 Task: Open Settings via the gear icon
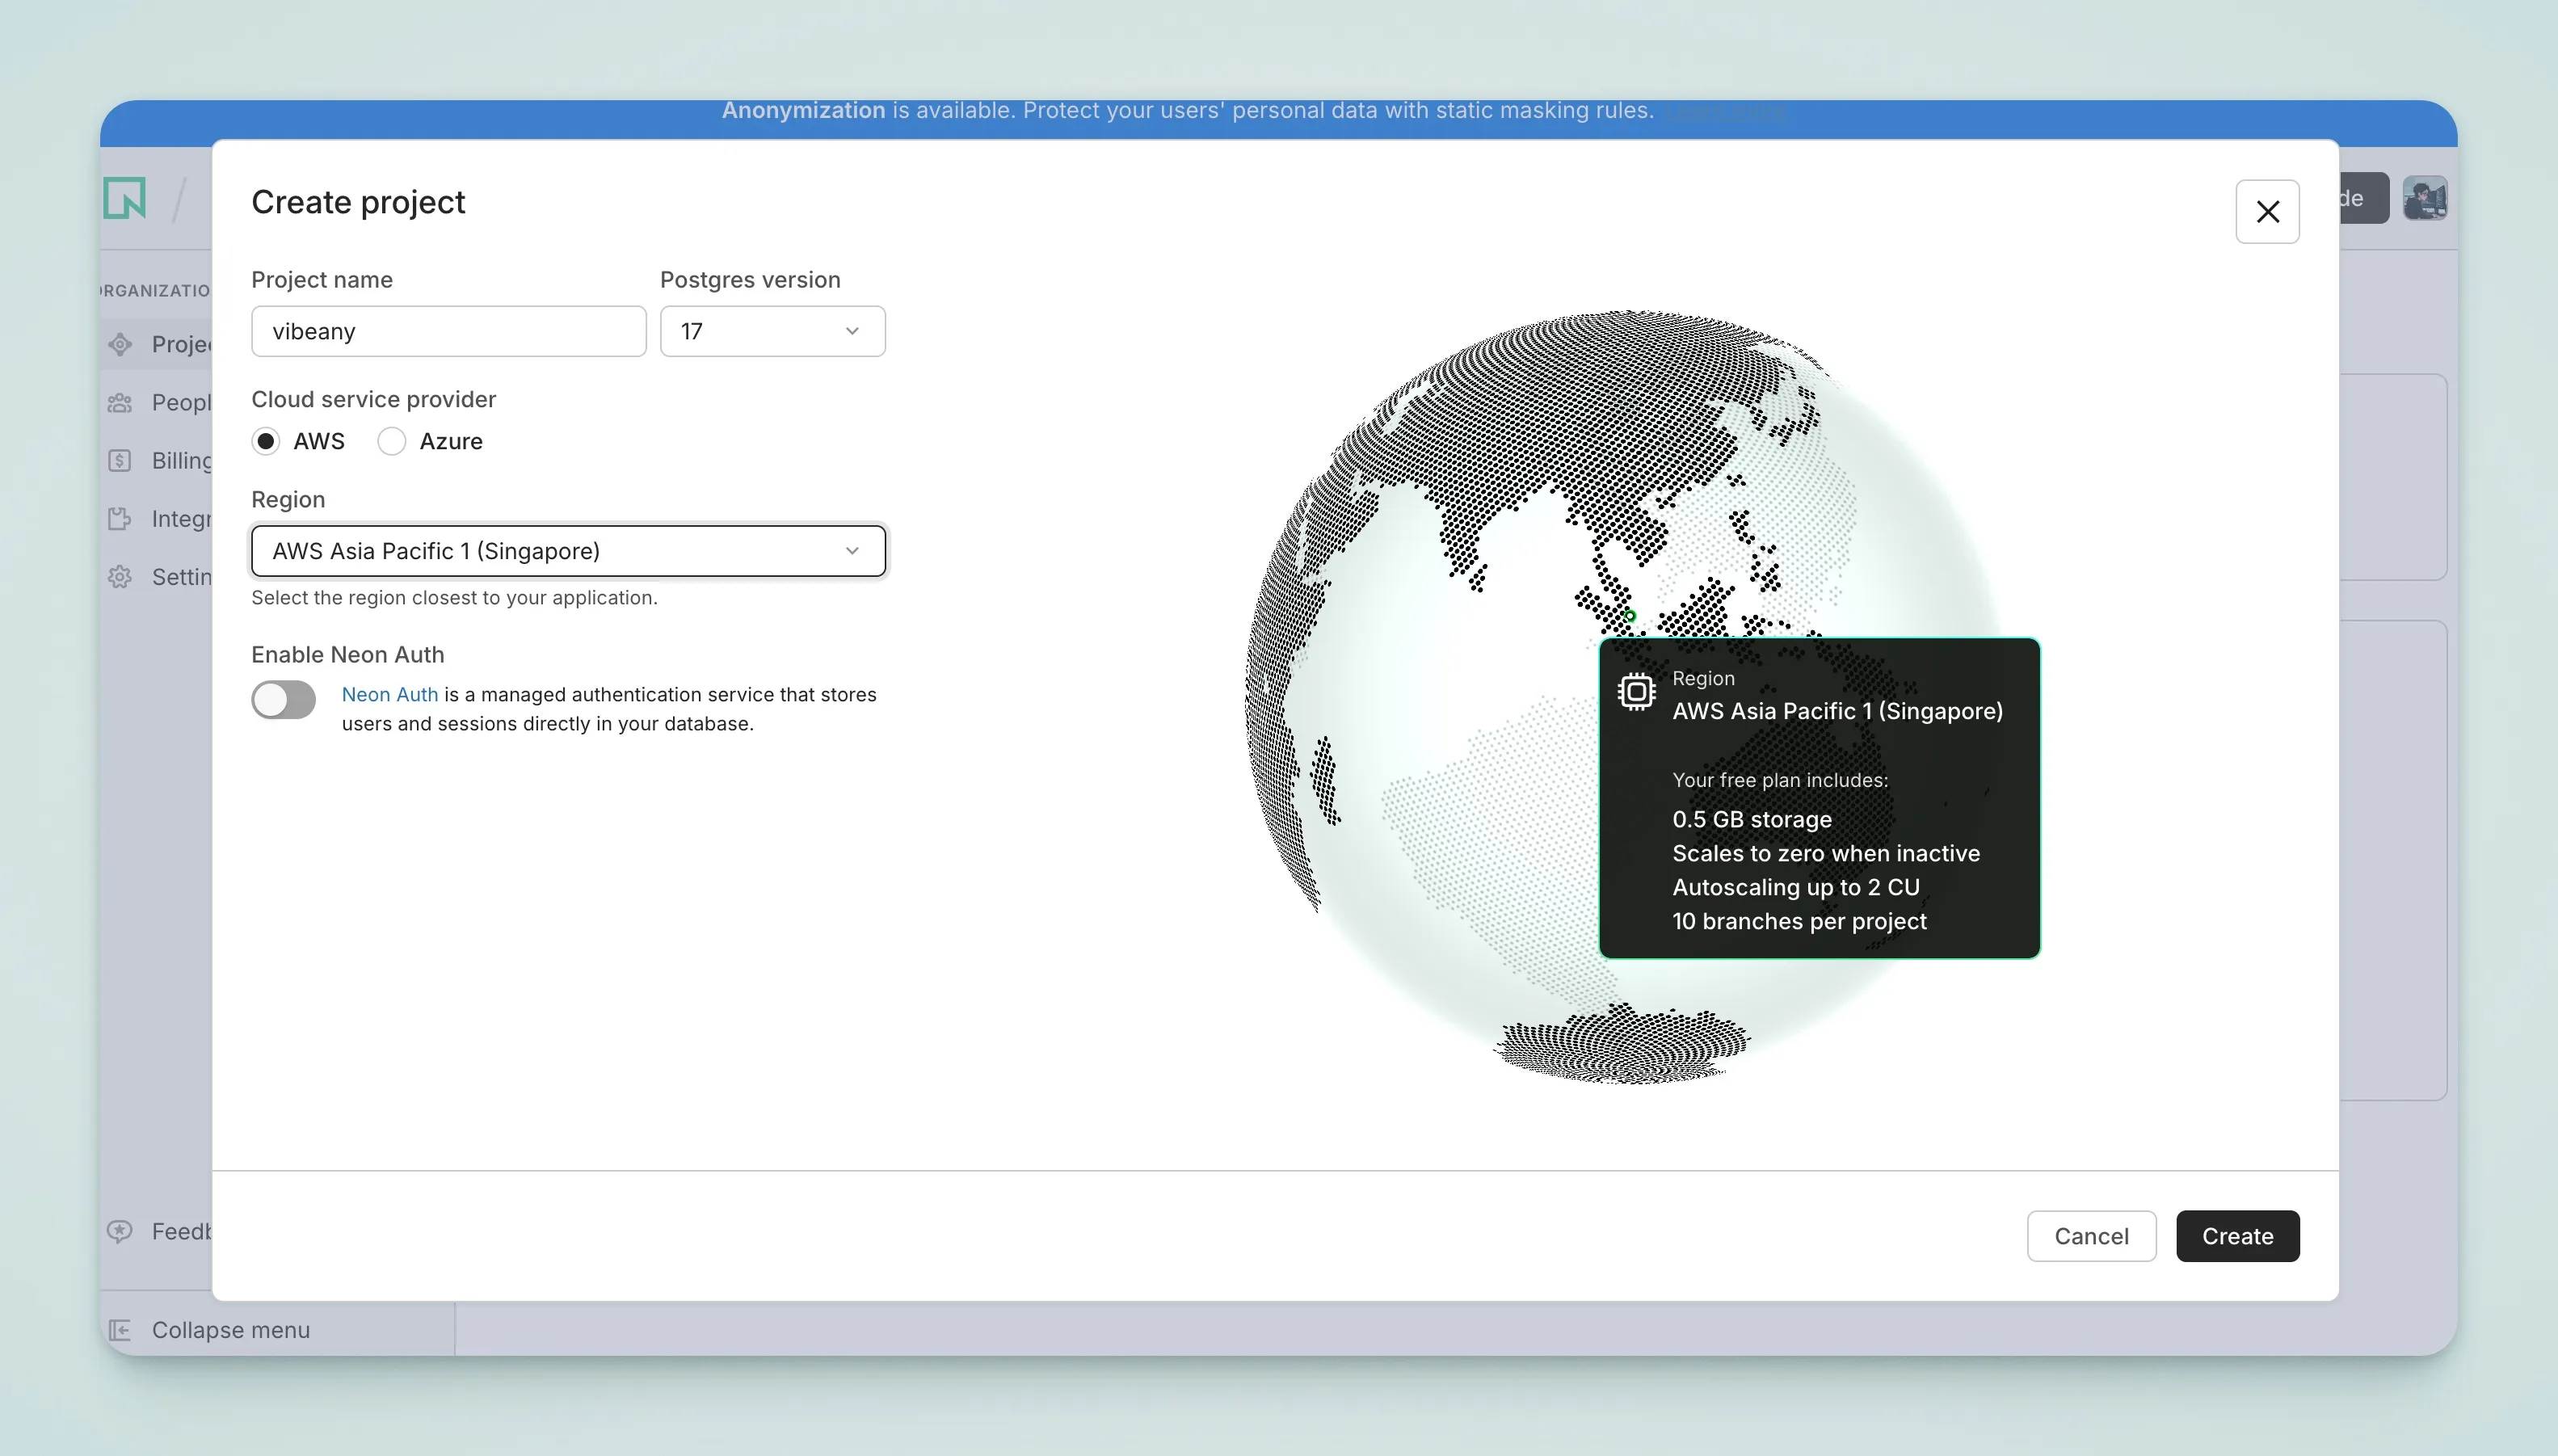pos(120,577)
